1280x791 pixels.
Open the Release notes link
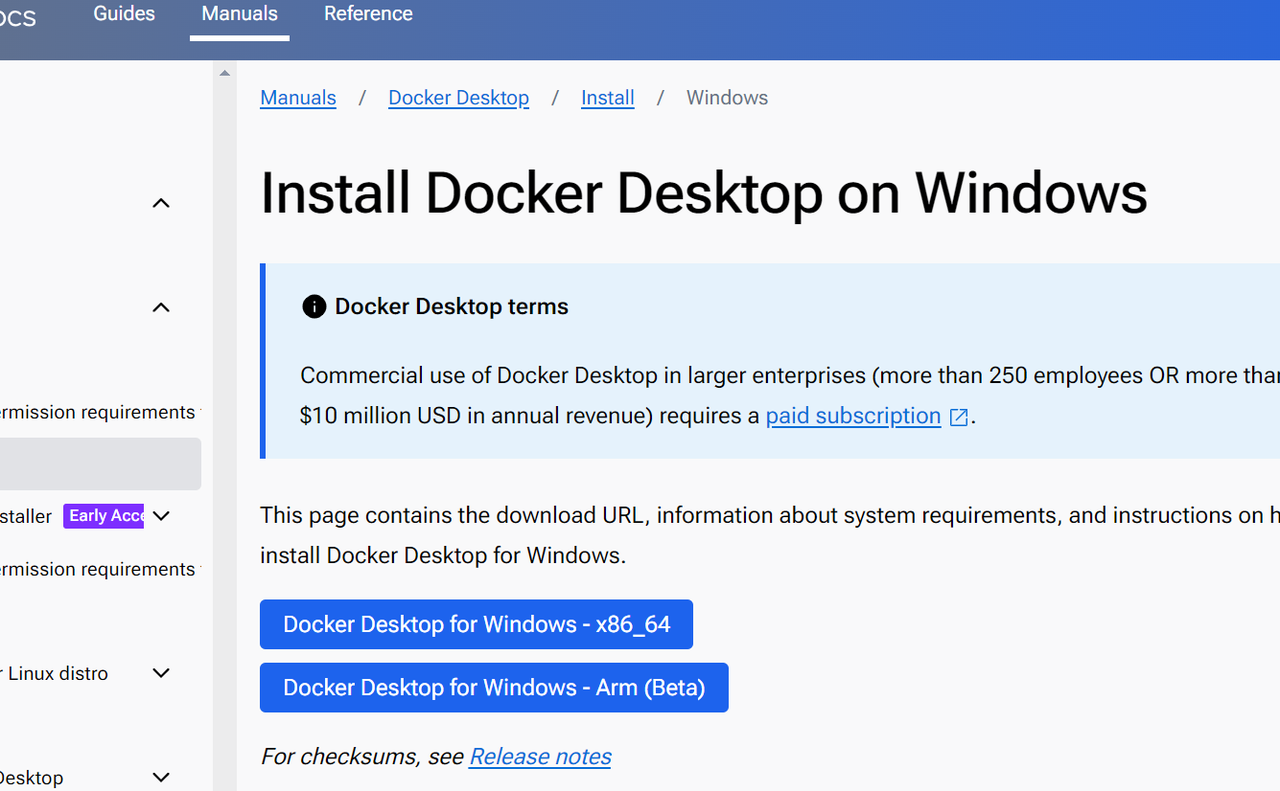540,757
